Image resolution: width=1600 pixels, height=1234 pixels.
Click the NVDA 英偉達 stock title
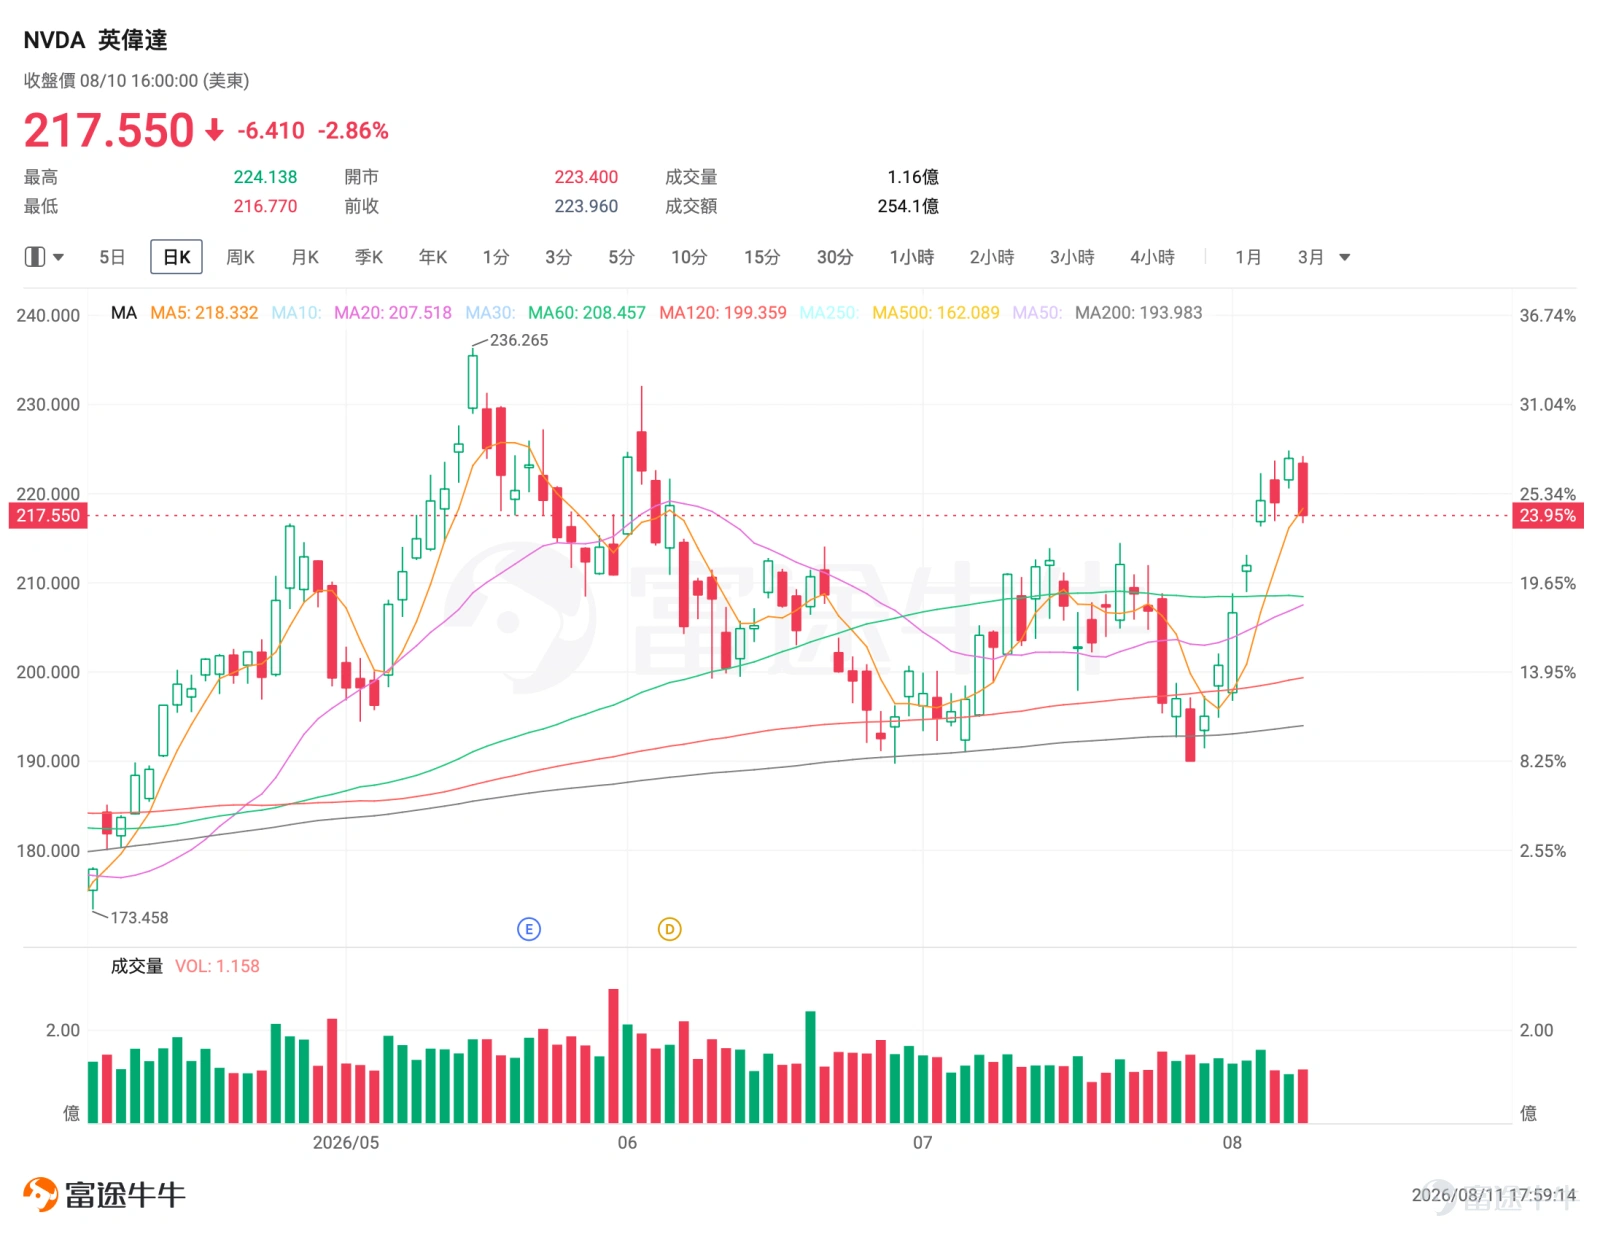pyautogui.click(x=95, y=40)
